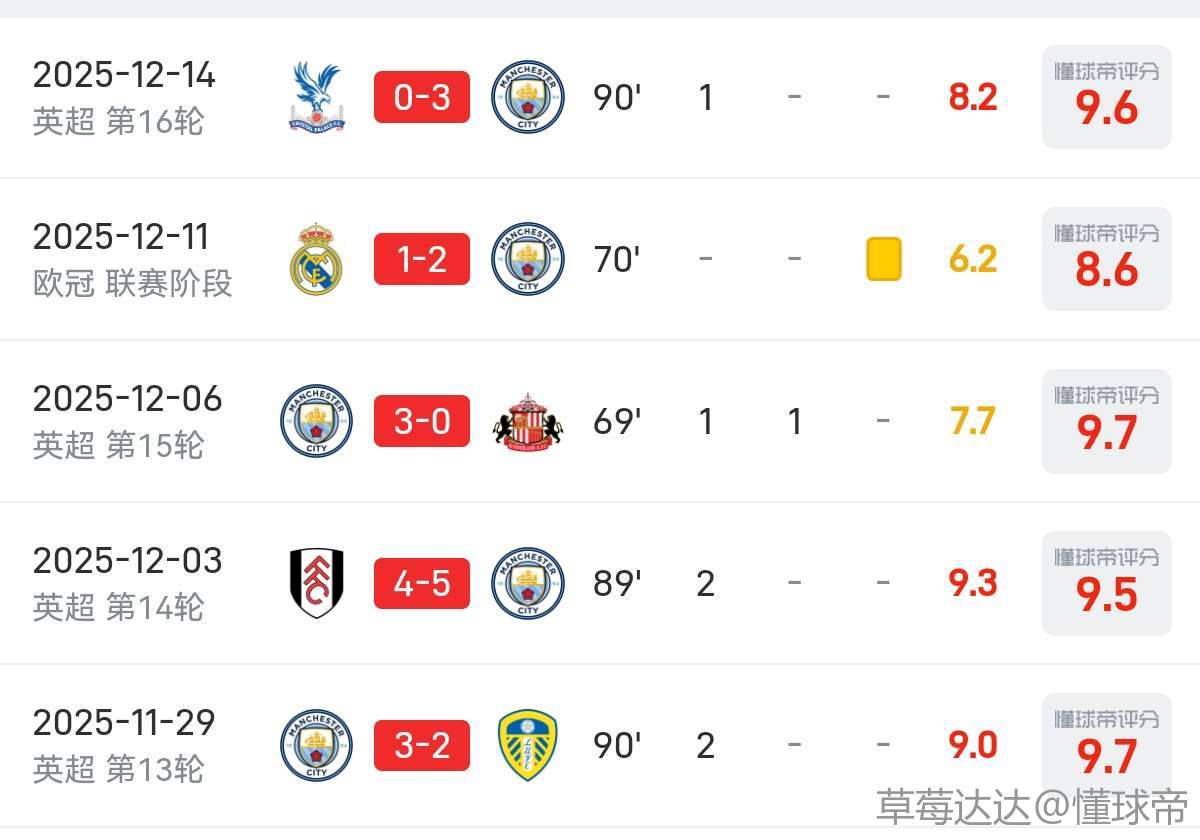Tap Manchester City crest beside the 0-3 score
The image size is (1200, 840).
point(527,97)
